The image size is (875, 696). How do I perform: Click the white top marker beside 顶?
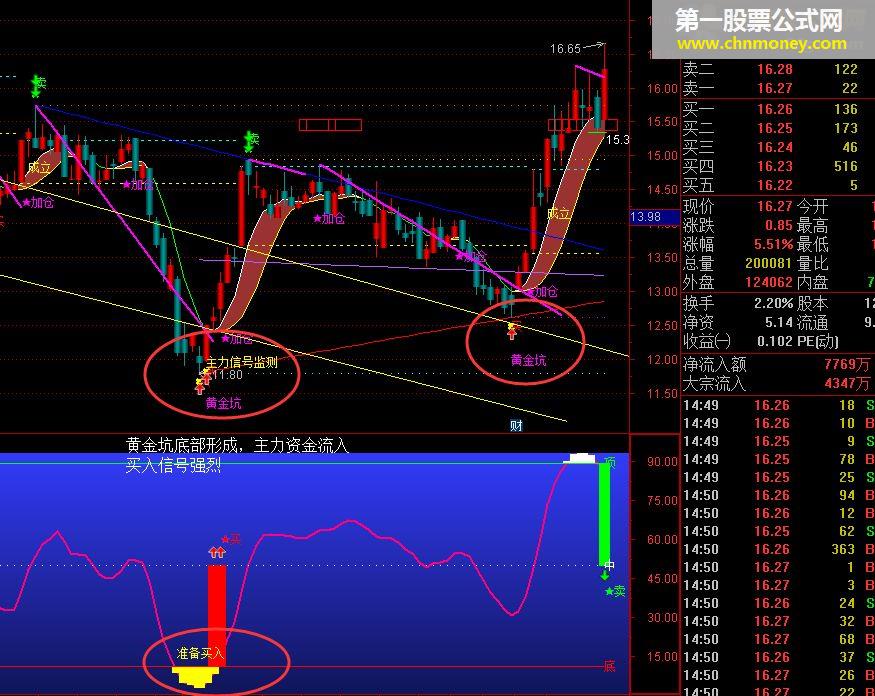pos(581,458)
